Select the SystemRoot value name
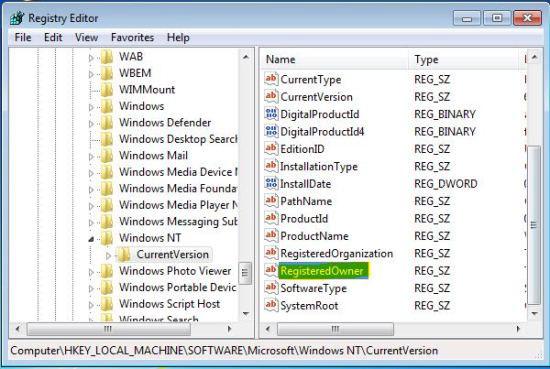Screen dimensions: 550x369 309,306
